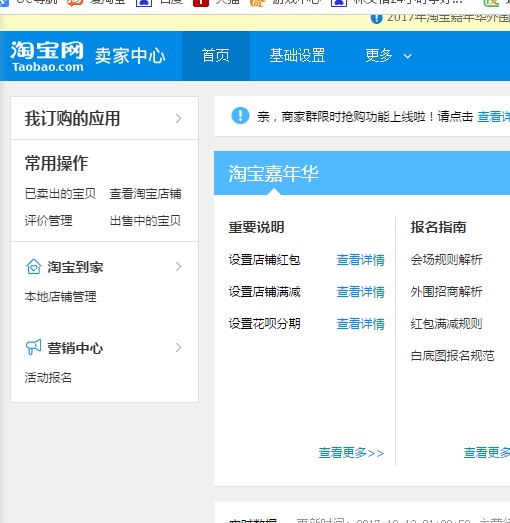The image size is (510, 523).
Task: Click the chevron arrow next to 更多
Action: pos(408,56)
